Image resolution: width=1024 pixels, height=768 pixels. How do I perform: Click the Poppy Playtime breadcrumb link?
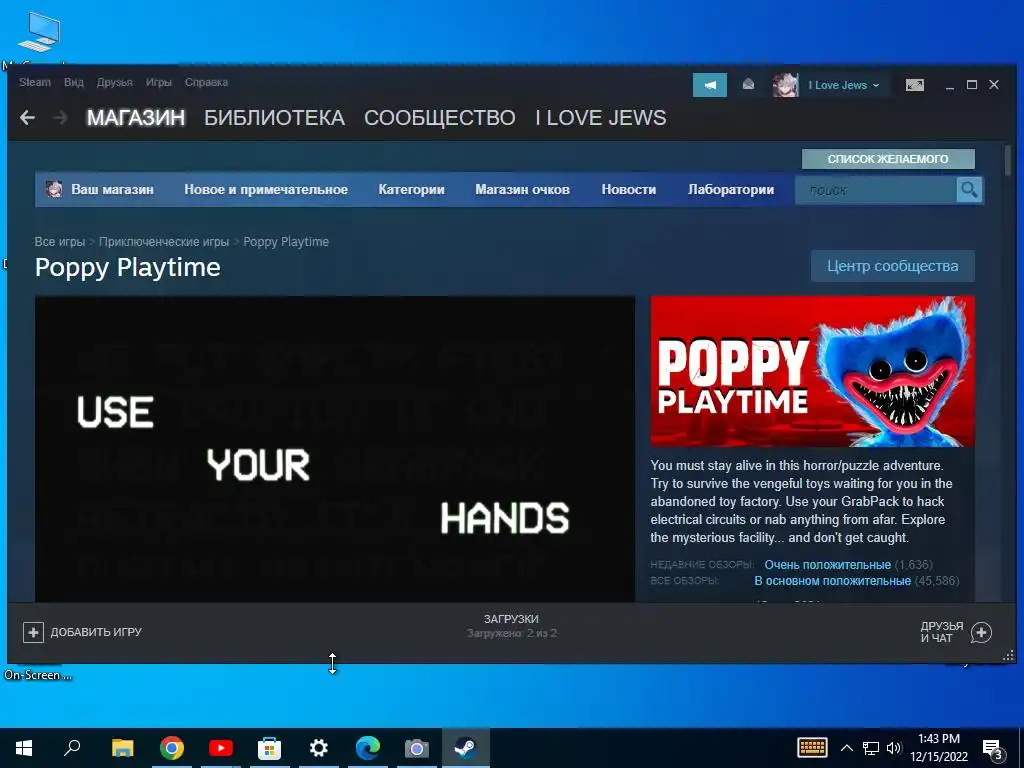pos(286,242)
